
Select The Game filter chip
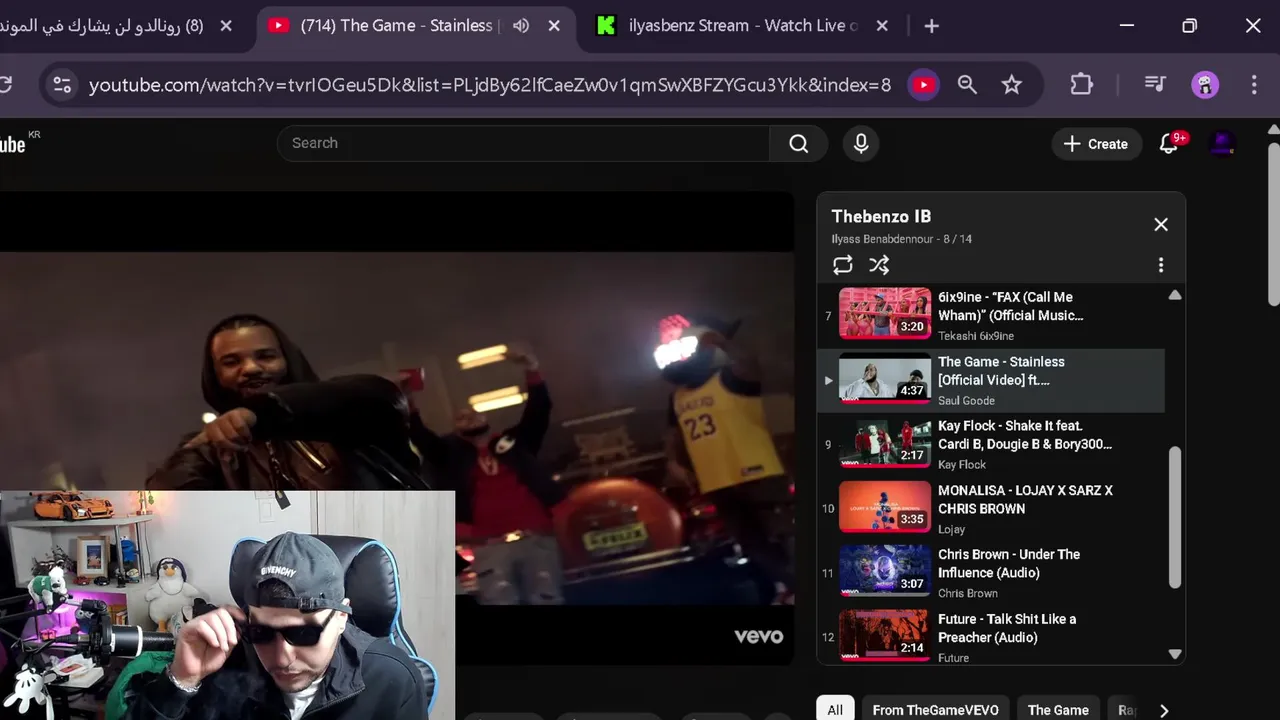[1058, 710]
